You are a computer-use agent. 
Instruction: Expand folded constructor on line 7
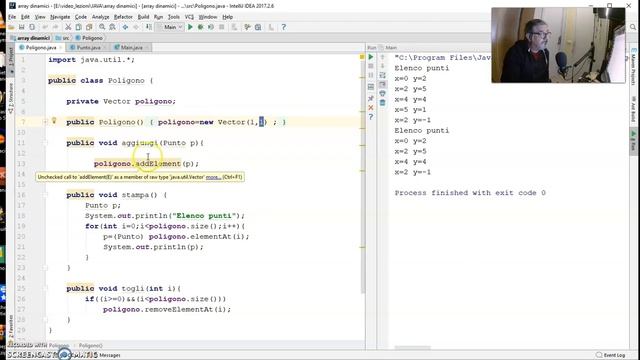pos(45,122)
